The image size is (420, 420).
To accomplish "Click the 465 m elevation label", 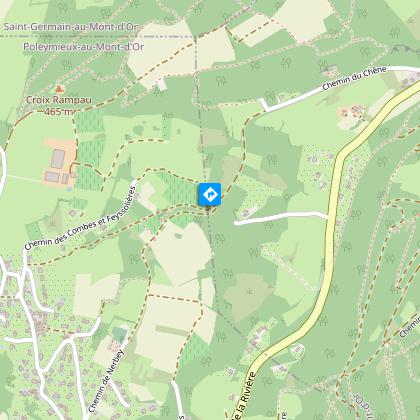I will coord(58,112).
